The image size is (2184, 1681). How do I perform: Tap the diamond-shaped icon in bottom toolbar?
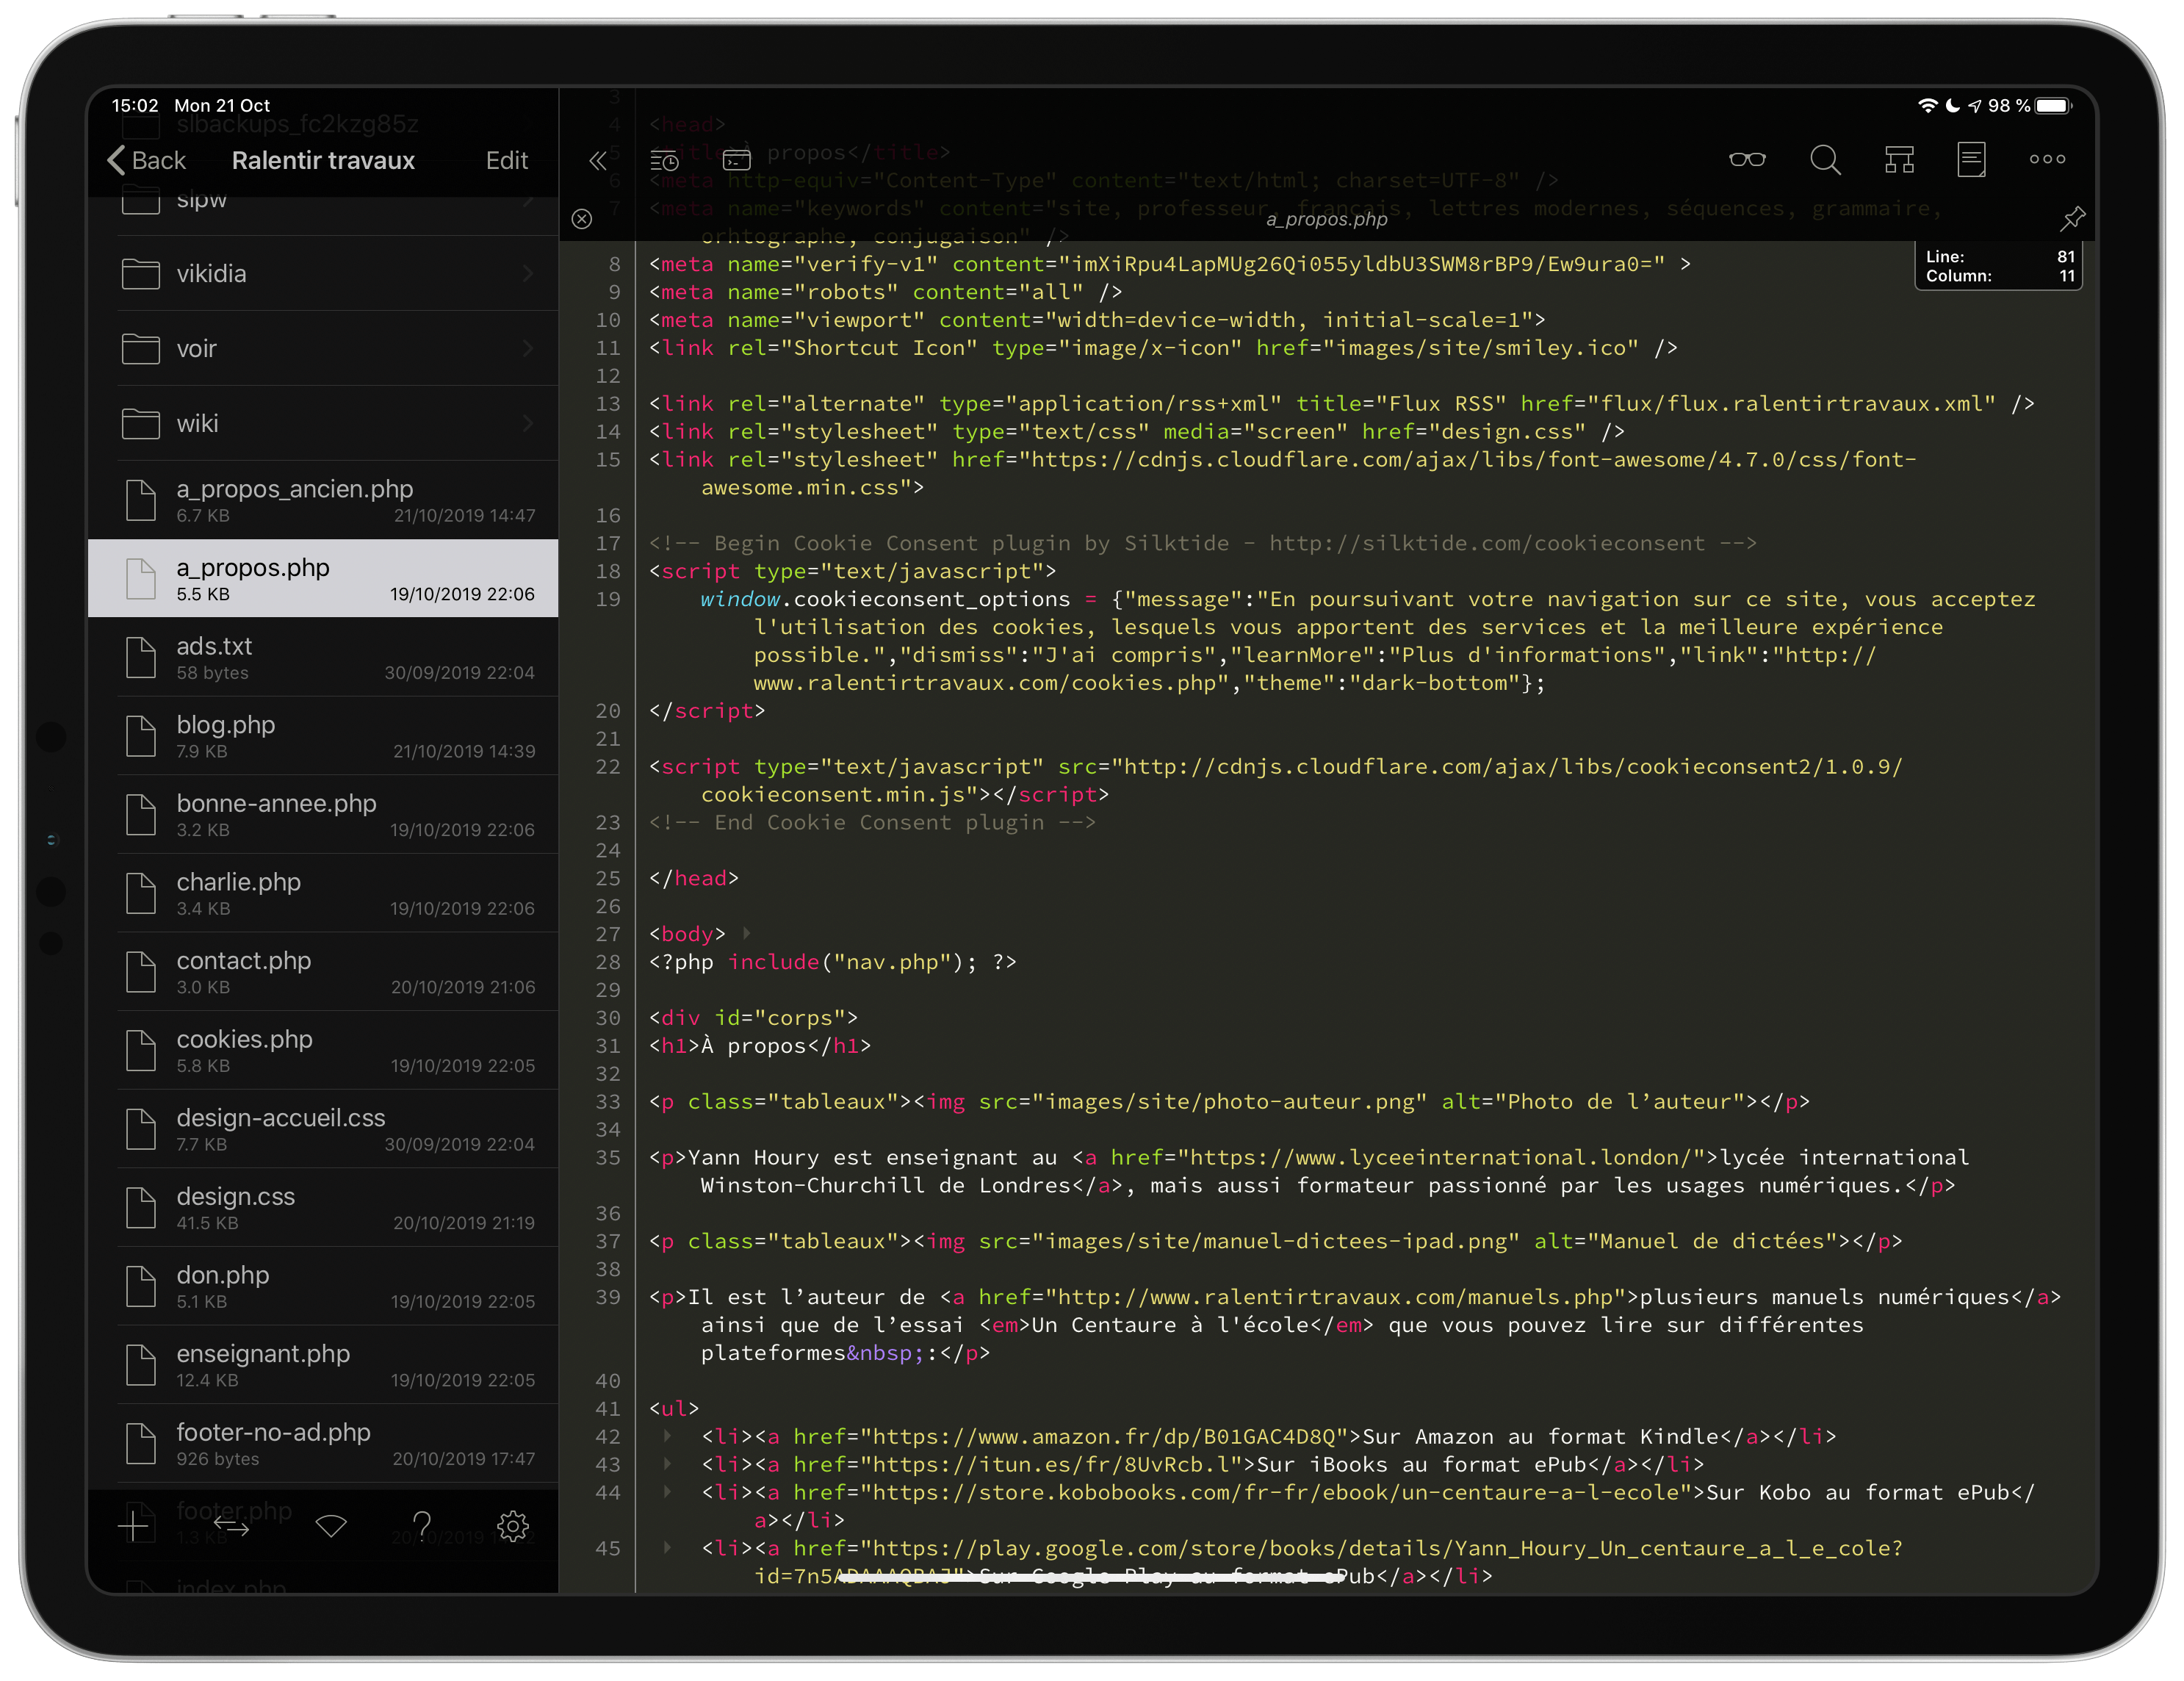click(x=331, y=1525)
